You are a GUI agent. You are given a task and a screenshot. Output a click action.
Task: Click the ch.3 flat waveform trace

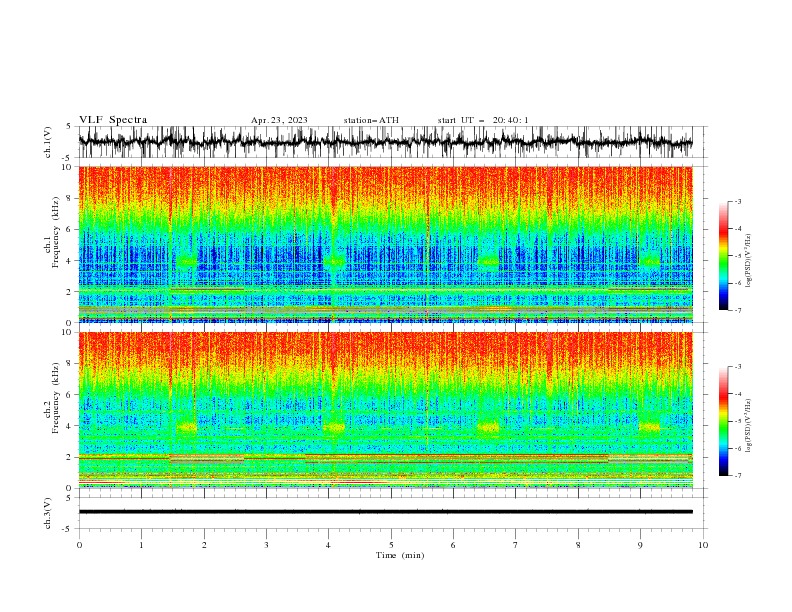(385, 512)
